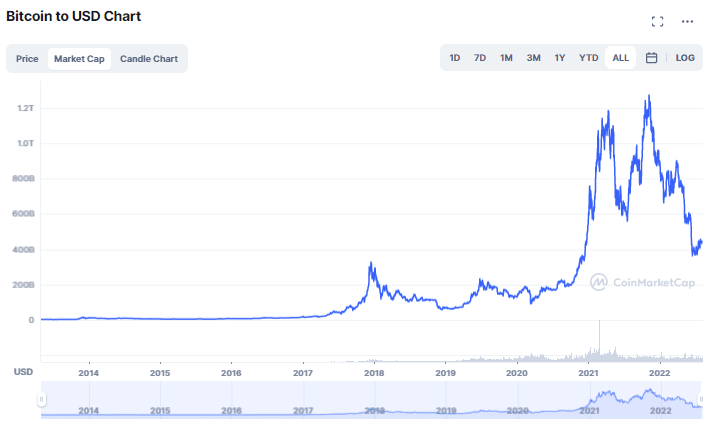
Task: Click left handle of range slider
Action: point(42,400)
